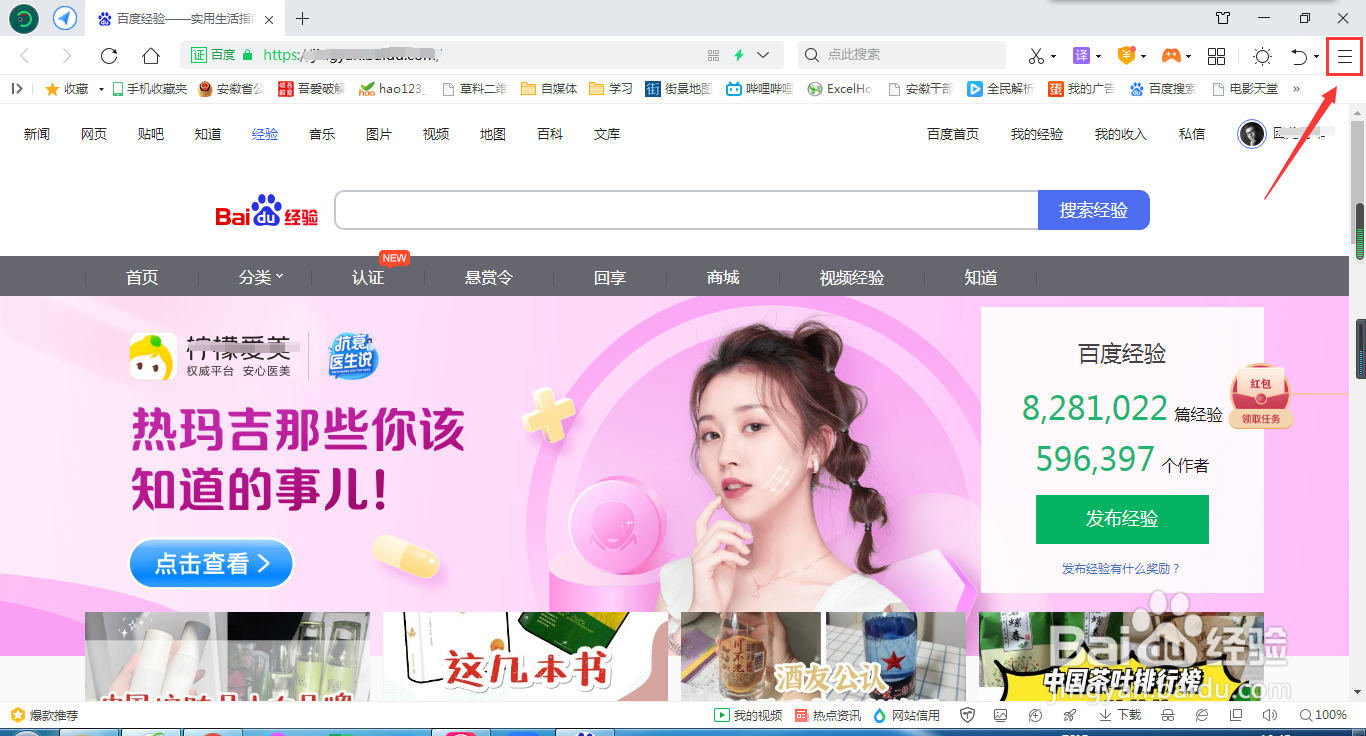Open the 发布经验有什么奖励？ link
The image size is (1366, 736).
pyautogui.click(x=1121, y=568)
